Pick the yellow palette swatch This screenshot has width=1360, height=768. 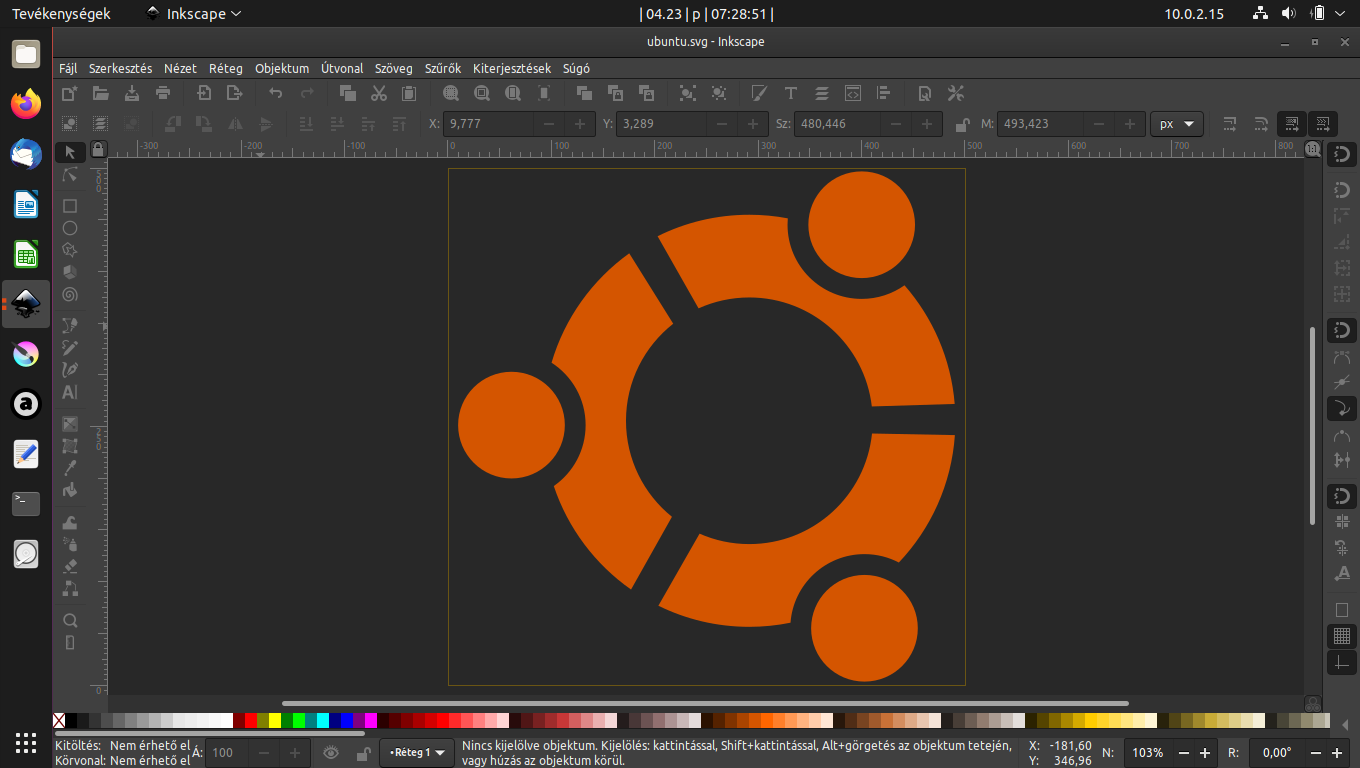click(x=275, y=720)
